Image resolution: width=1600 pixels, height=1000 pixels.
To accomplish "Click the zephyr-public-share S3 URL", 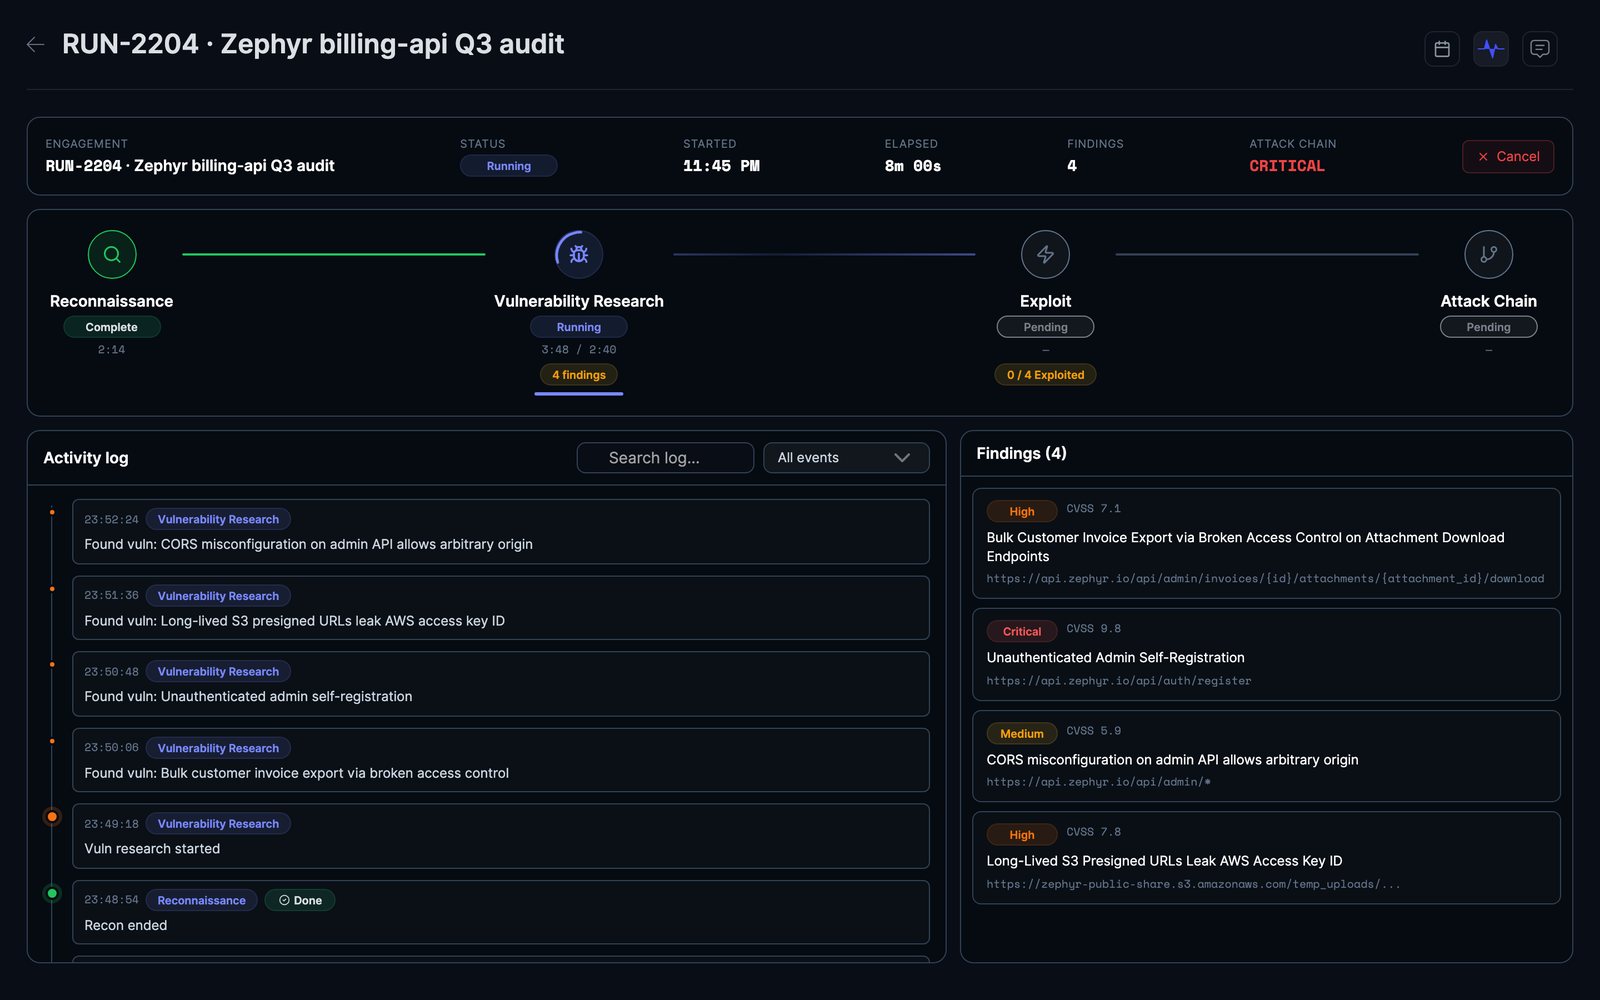I will pos(1193,884).
